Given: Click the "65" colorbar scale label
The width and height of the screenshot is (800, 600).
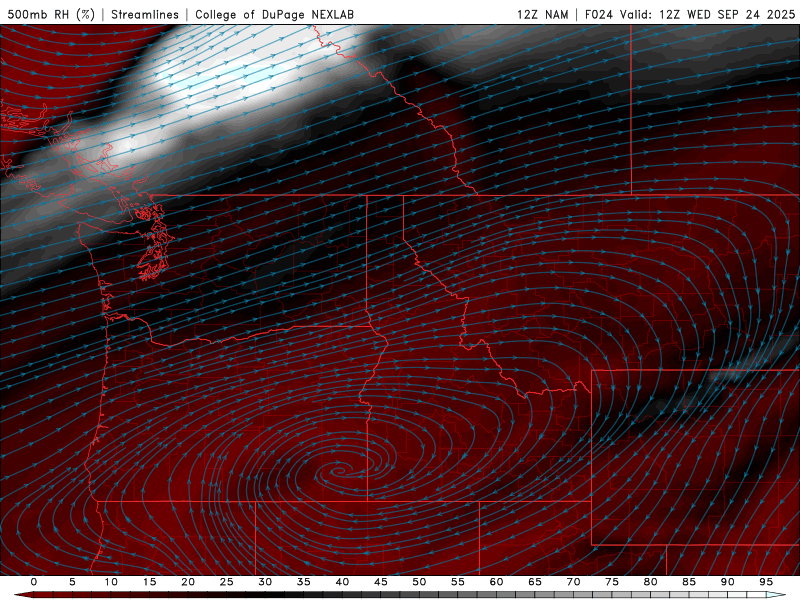Looking at the screenshot, I should (535, 582).
